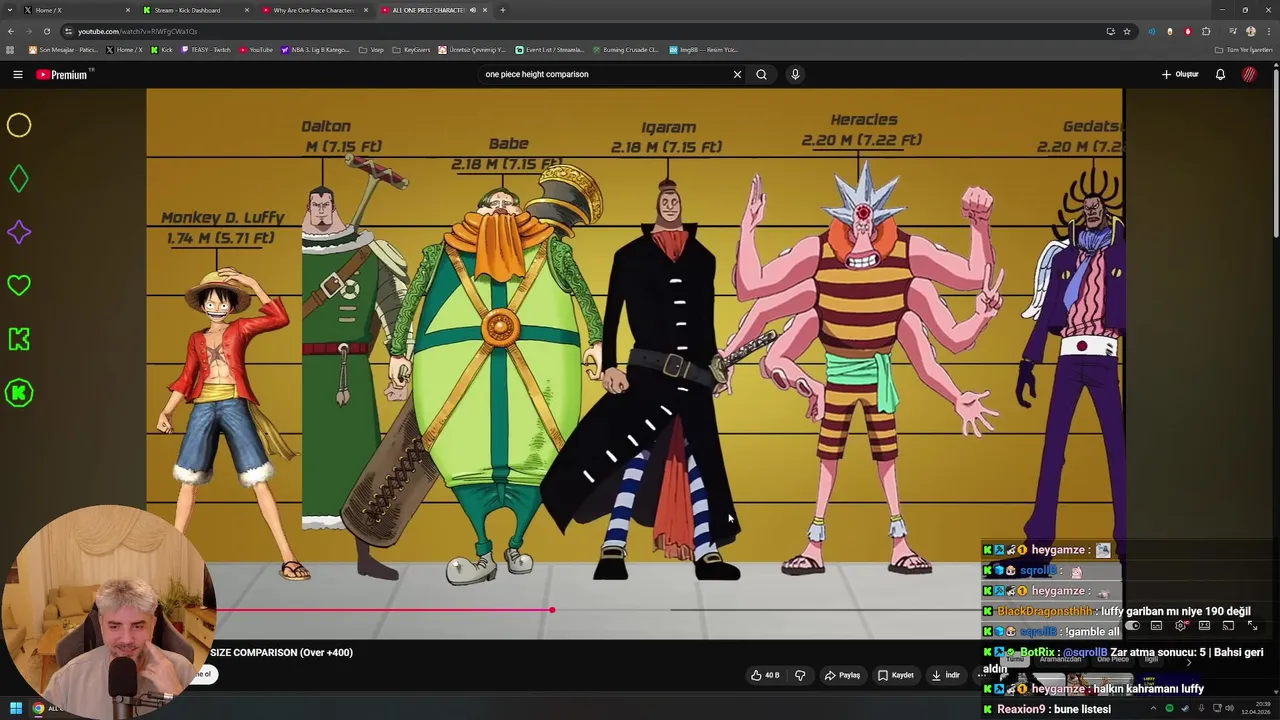Screen dimensions: 1280x720
Task: Open the Chrome tab search dropdown
Action: click(x=10, y=10)
